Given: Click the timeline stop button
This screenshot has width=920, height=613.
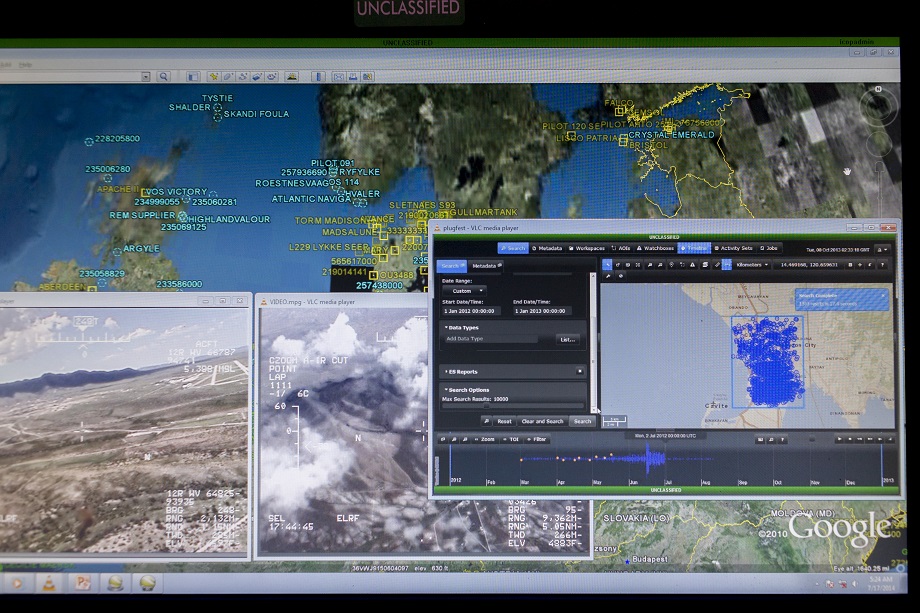Looking at the screenshot, I should [850, 439].
